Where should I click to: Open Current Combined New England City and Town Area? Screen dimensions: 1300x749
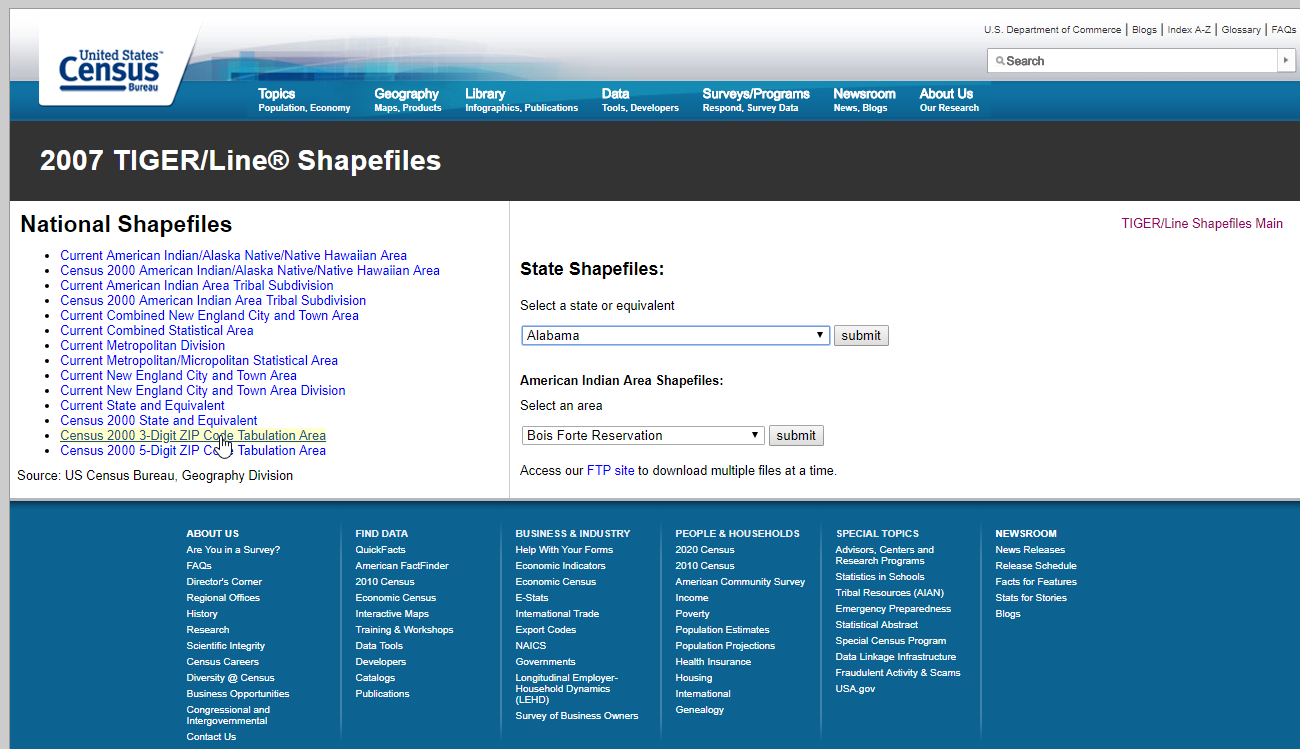click(x=209, y=316)
